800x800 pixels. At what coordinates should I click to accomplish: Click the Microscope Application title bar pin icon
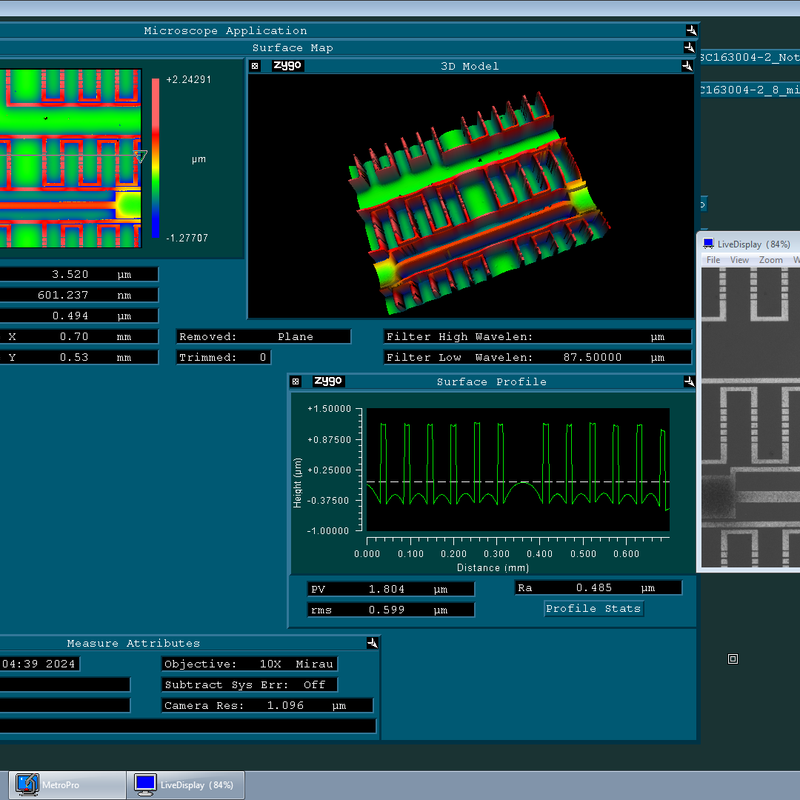click(690, 30)
